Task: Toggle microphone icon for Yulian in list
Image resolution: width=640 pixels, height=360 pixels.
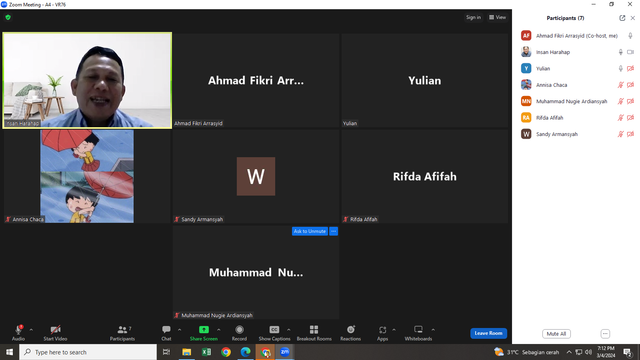Action: tap(620, 68)
